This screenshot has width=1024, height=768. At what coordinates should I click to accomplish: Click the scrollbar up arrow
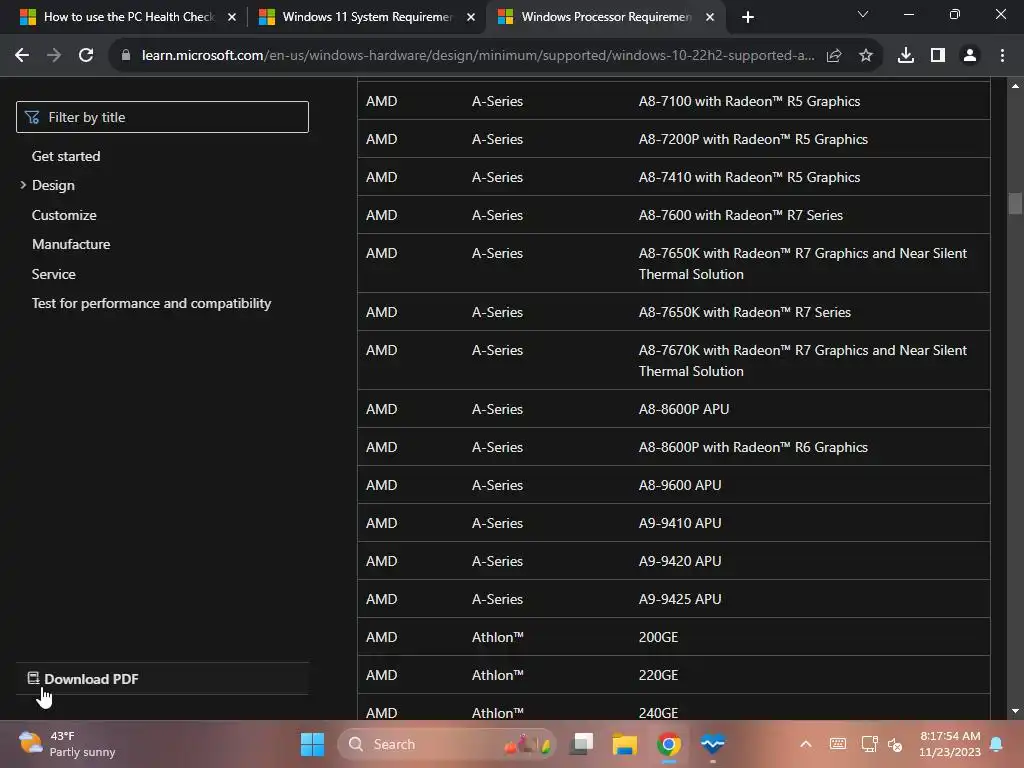[1015, 86]
